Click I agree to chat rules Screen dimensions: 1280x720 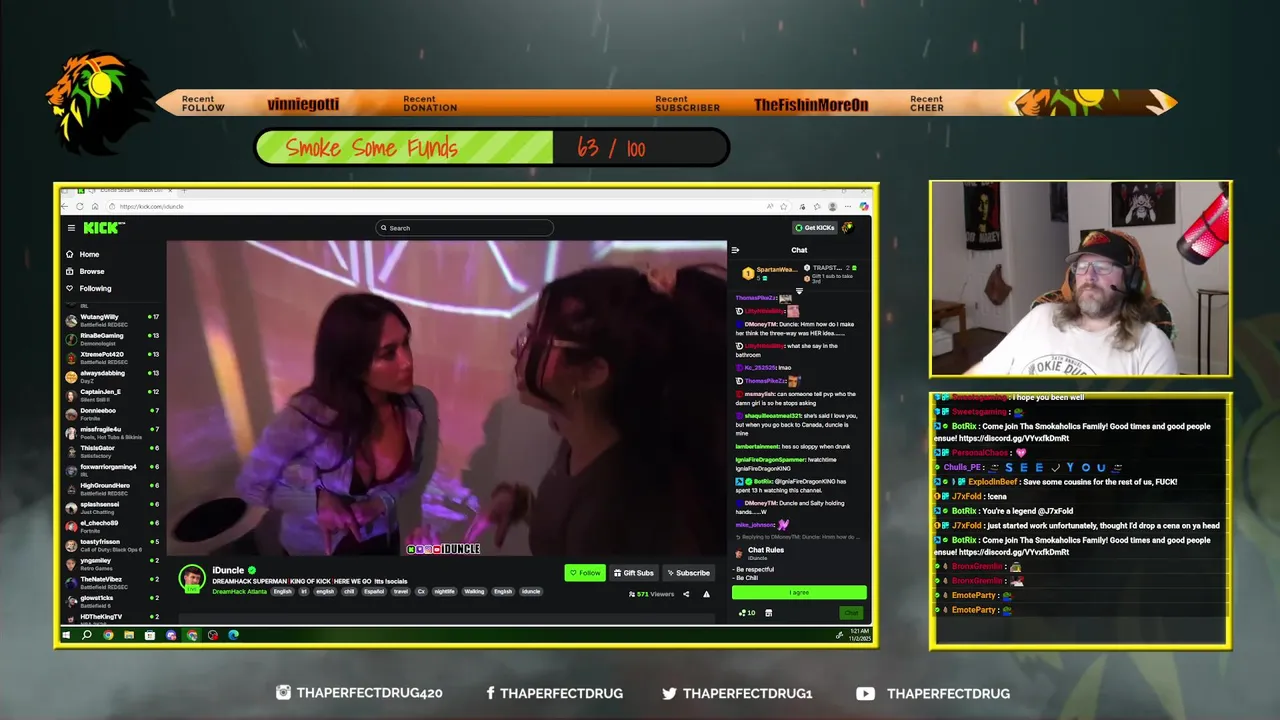point(799,592)
